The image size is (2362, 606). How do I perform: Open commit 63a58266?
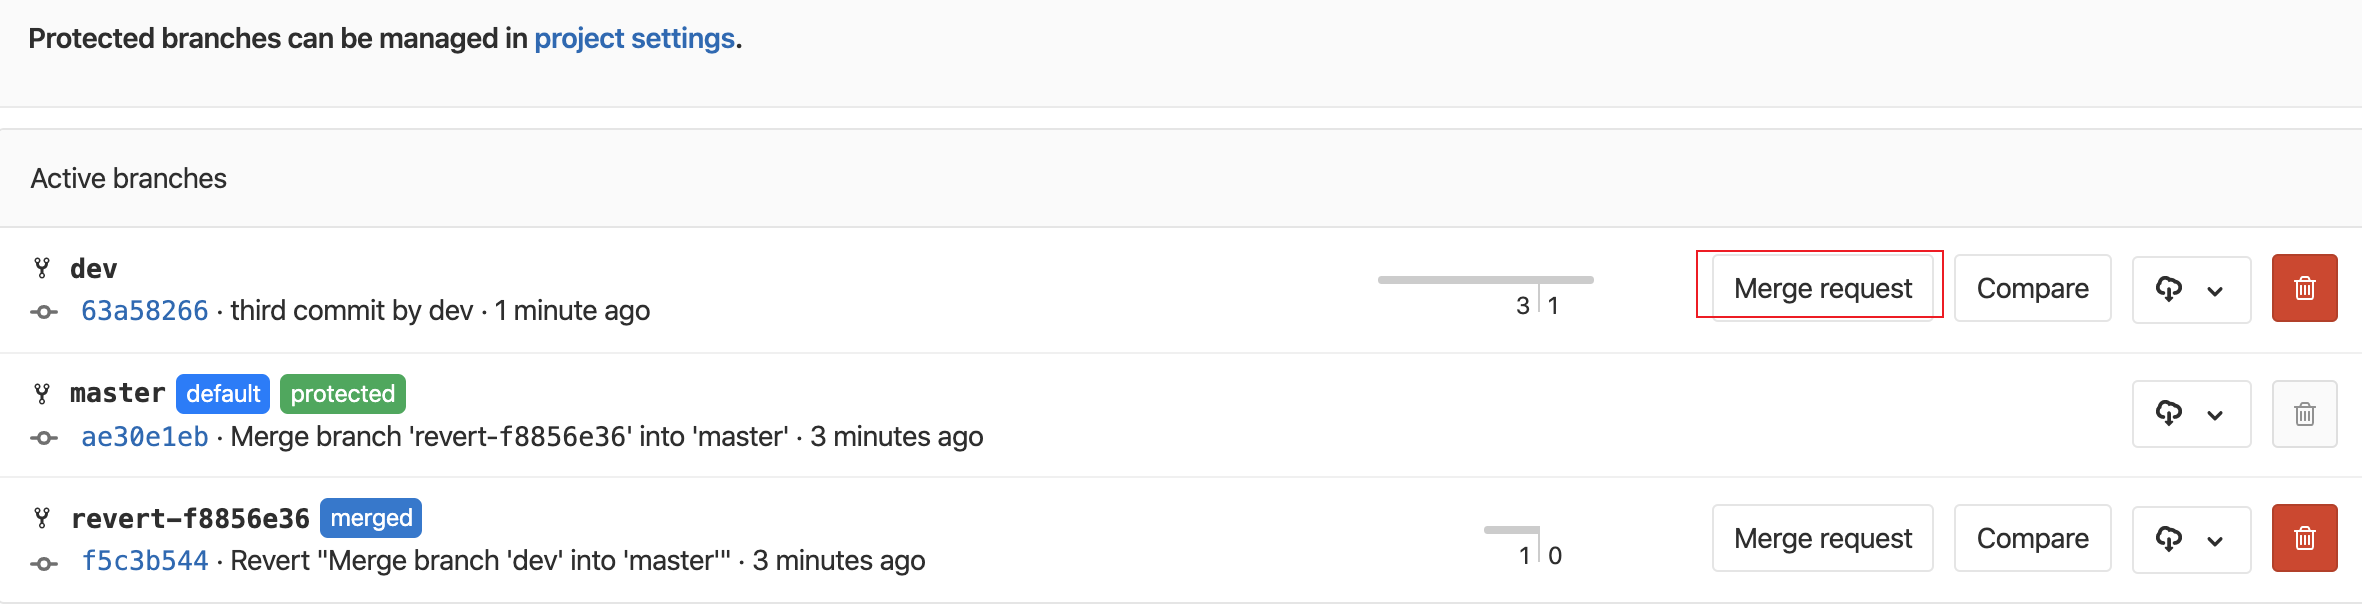pyautogui.click(x=145, y=311)
